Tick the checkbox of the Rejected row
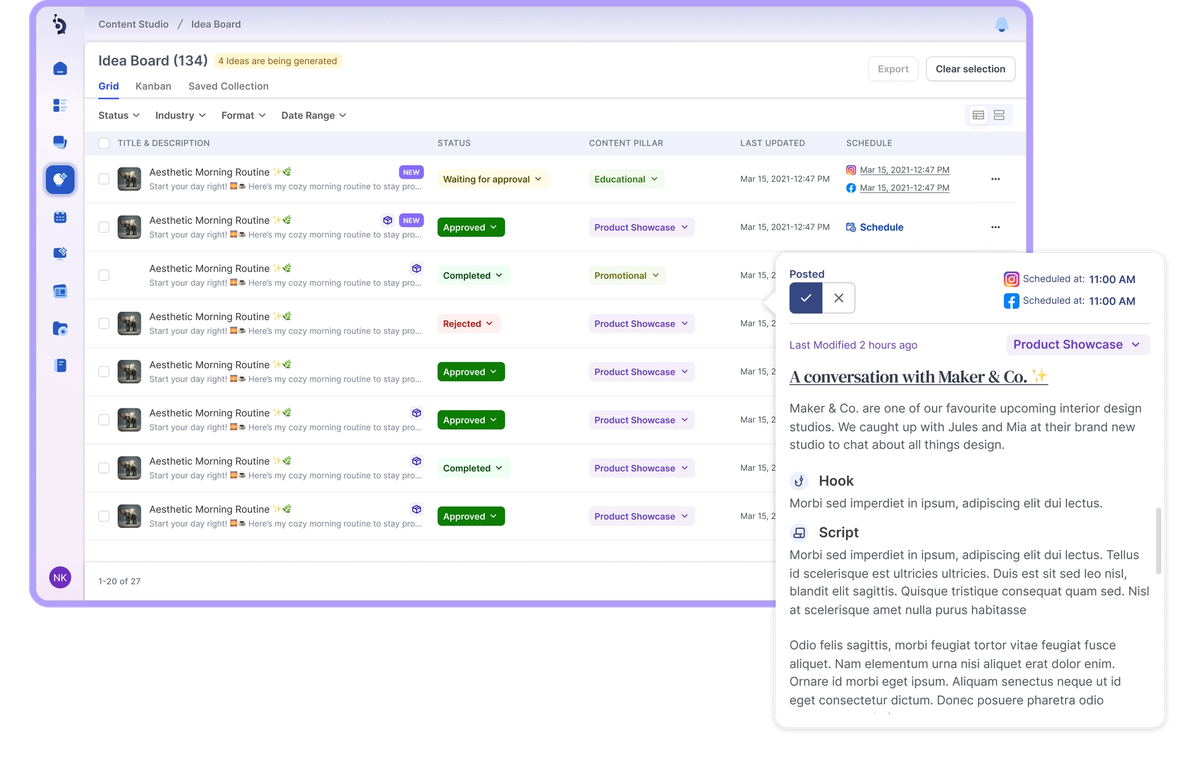The height and width of the screenshot is (776, 1200). (x=104, y=323)
